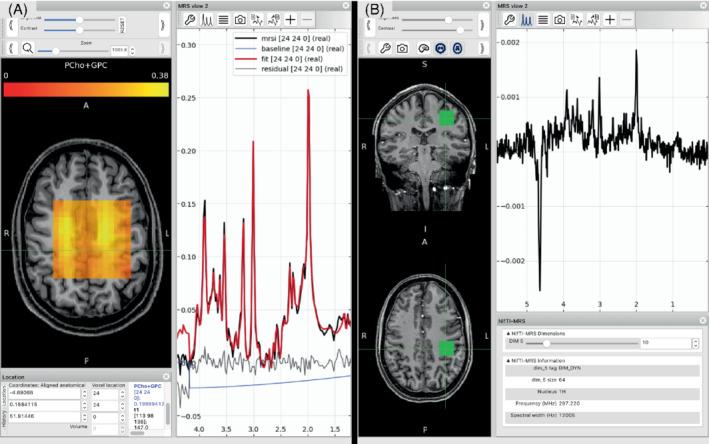
Task: Open plot list icon in panel B MRS toolbar
Action: [x=543, y=20]
